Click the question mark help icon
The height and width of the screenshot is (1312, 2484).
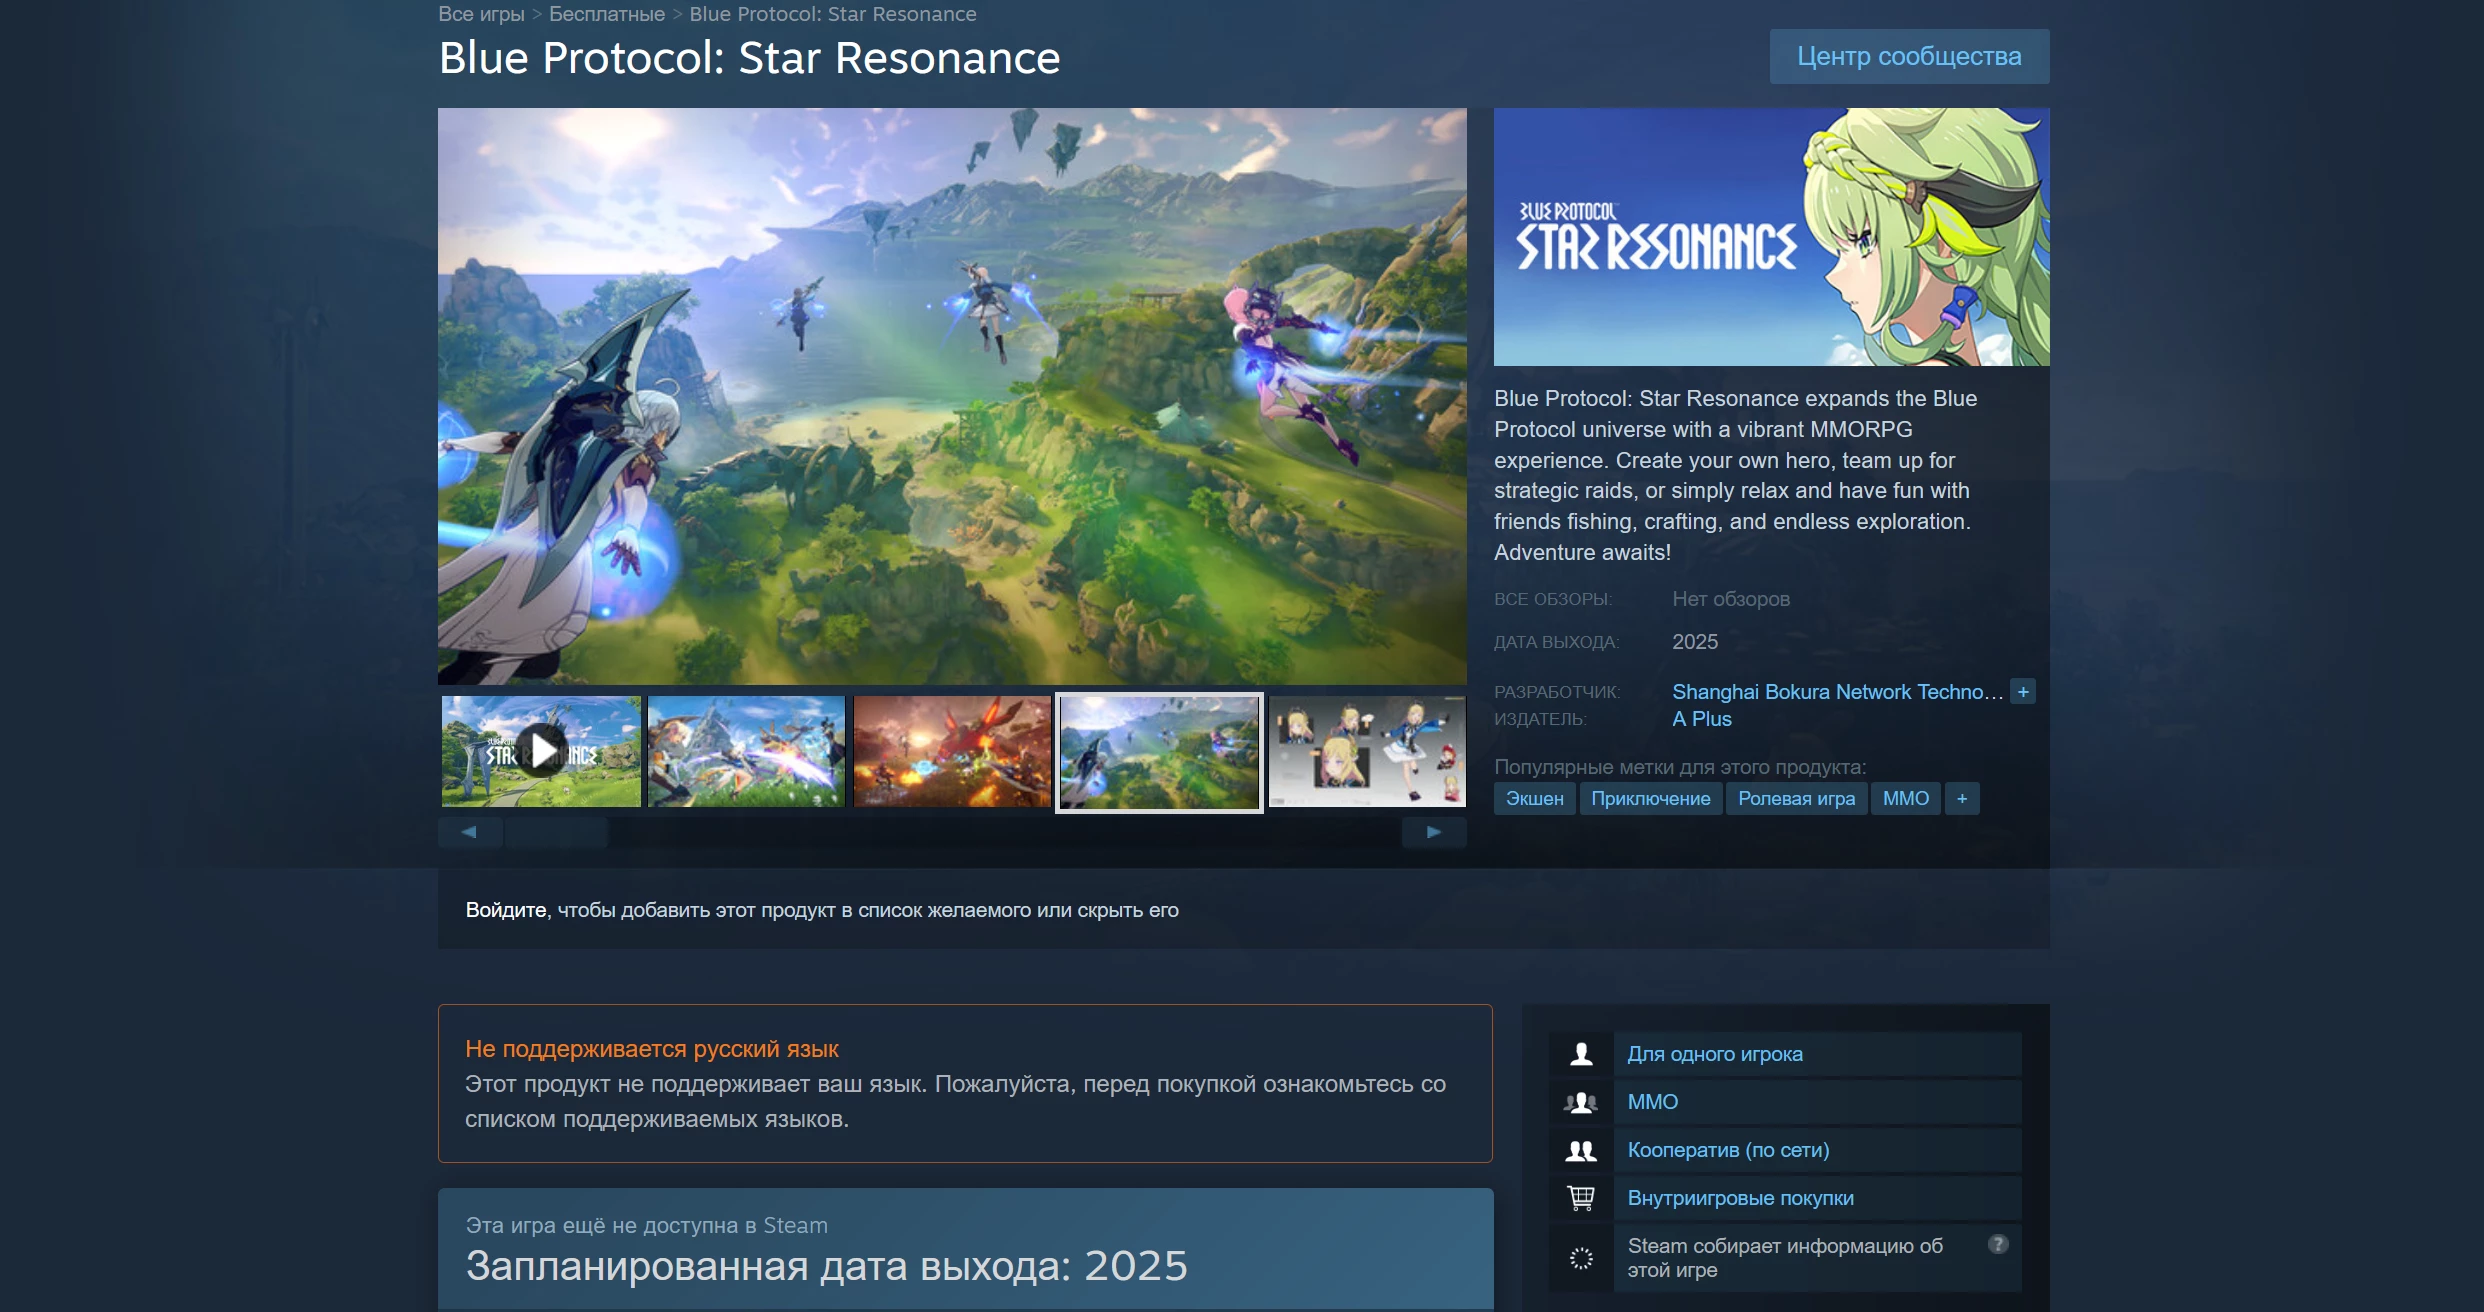tap(1998, 1244)
